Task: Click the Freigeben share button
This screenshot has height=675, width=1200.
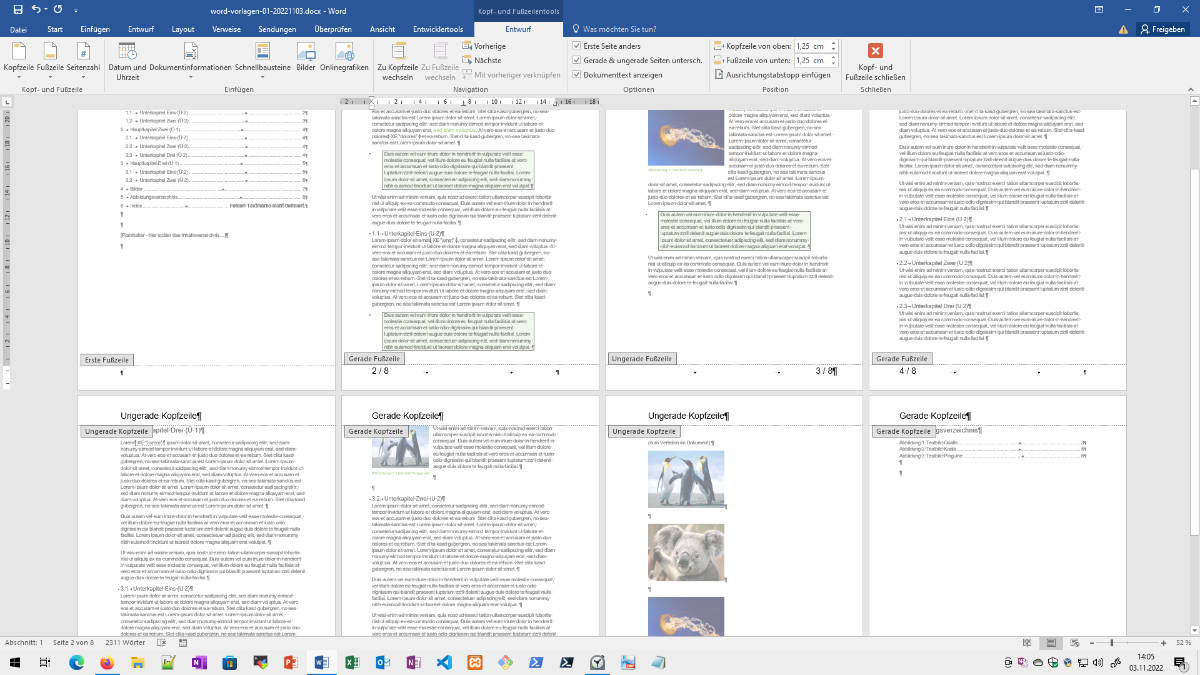Action: (x=1163, y=29)
